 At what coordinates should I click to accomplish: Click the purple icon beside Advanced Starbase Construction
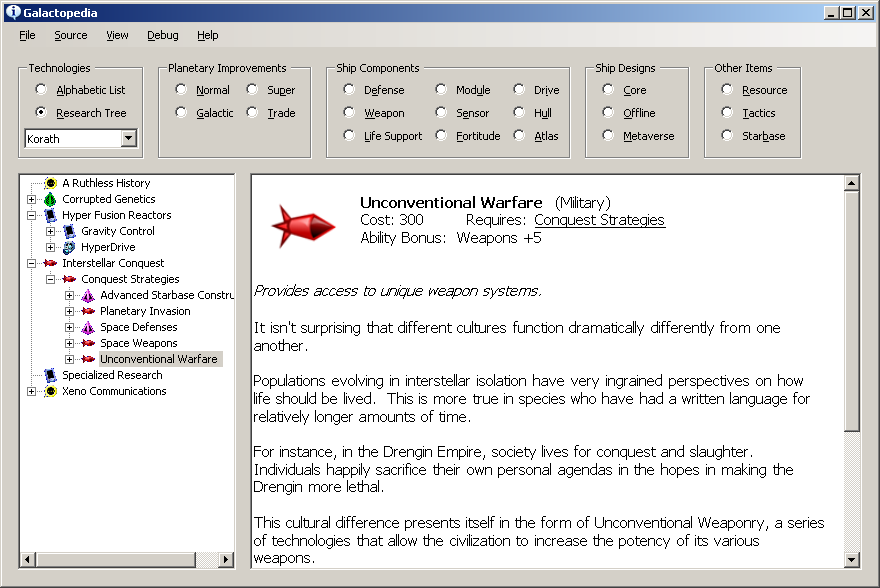point(88,295)
